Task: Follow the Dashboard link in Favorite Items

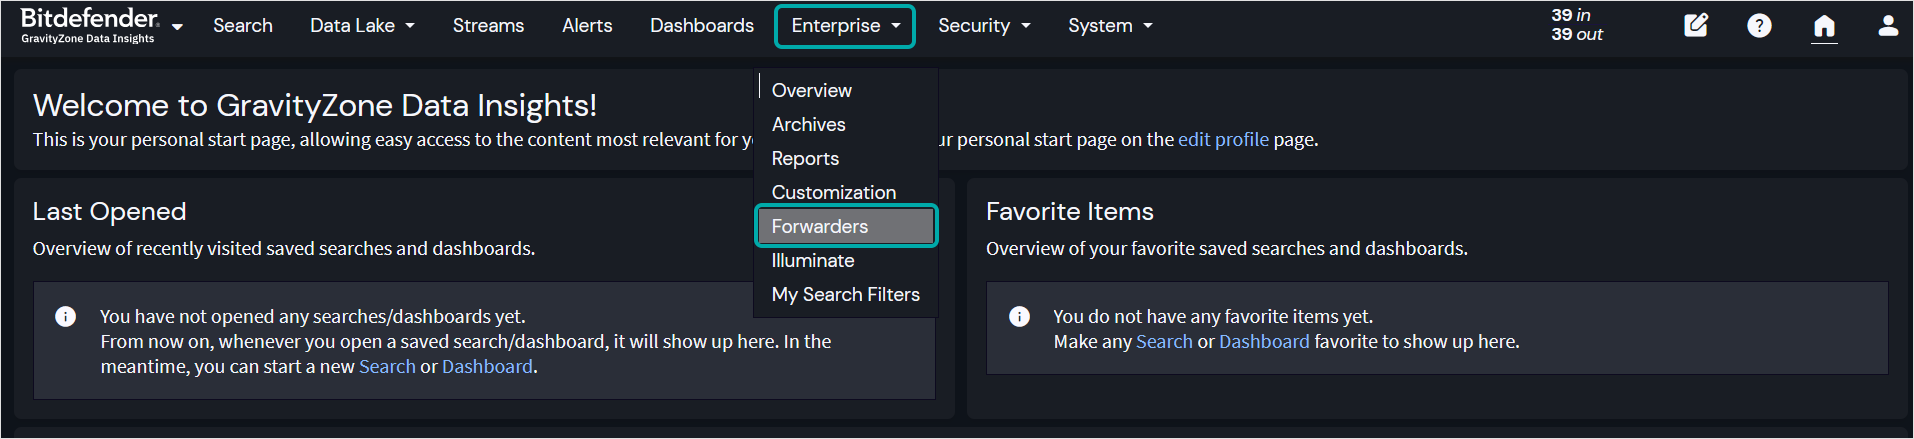Action: pyautogui.click(x=1264, y=342)
